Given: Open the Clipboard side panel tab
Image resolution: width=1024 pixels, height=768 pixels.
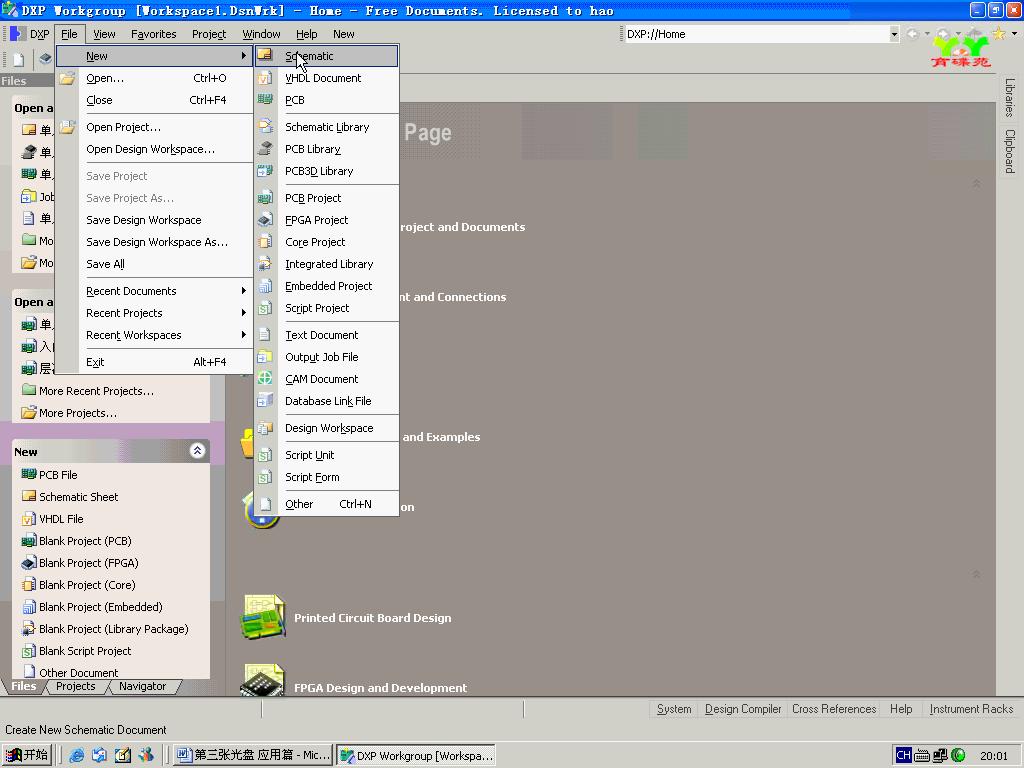Looking at the screenshot, I should tap(1010, 151).
